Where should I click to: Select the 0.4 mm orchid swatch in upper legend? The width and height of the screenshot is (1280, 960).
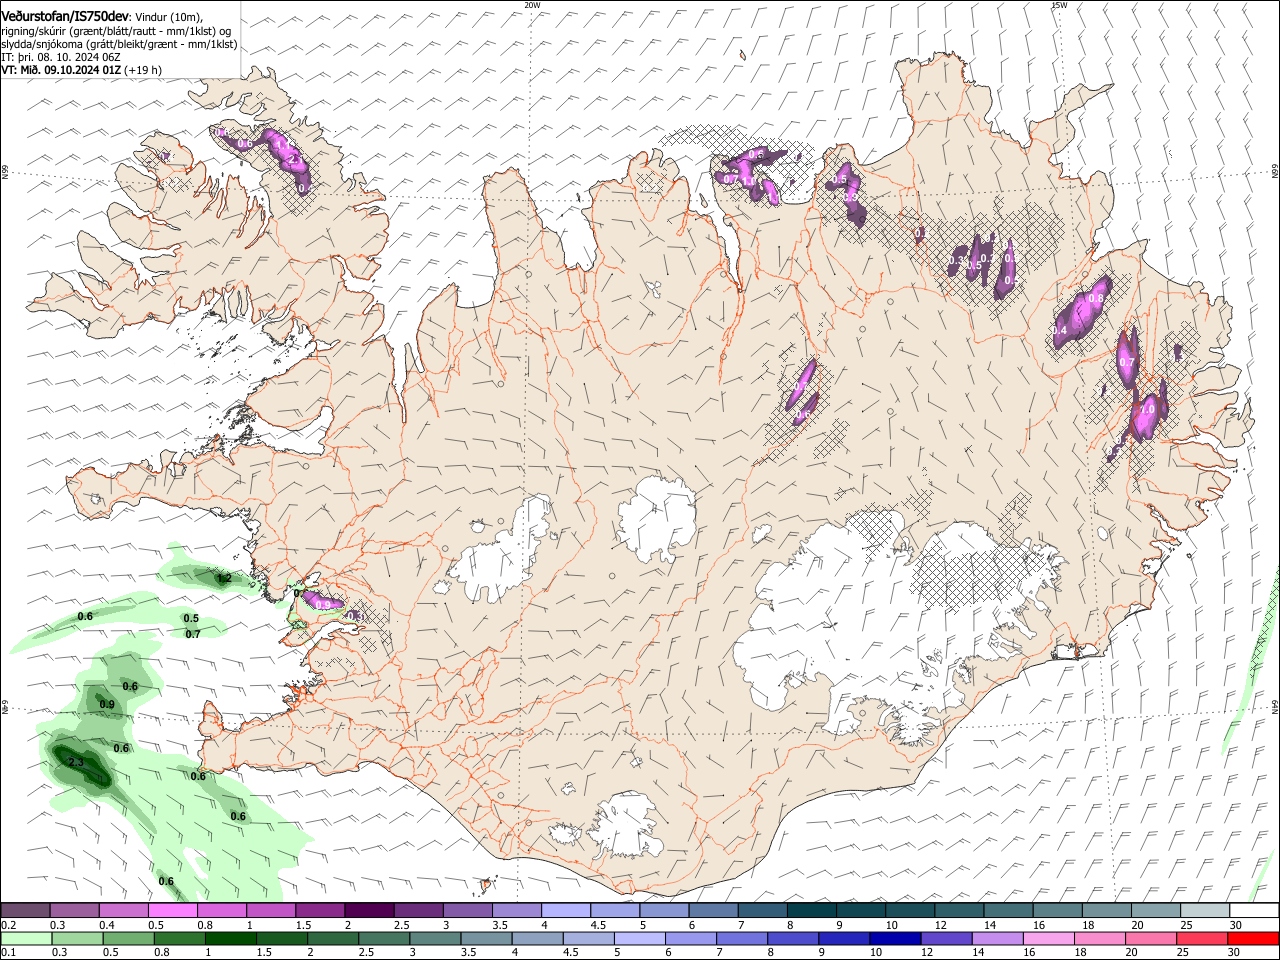coord(123,911)
